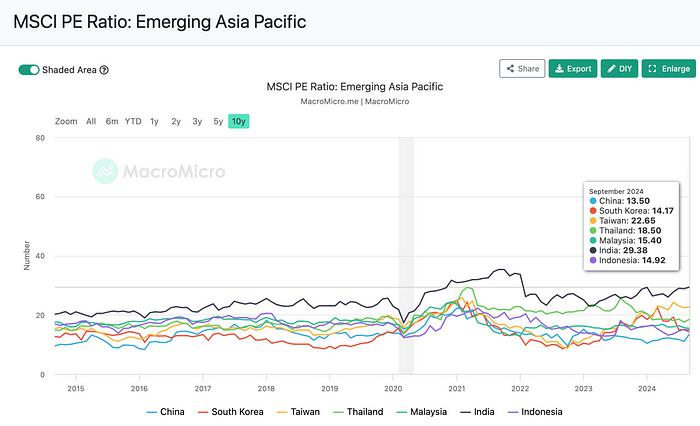Open the Shaded Area help icon
Screen dimensions: 700x426
(x=104, y=70)
